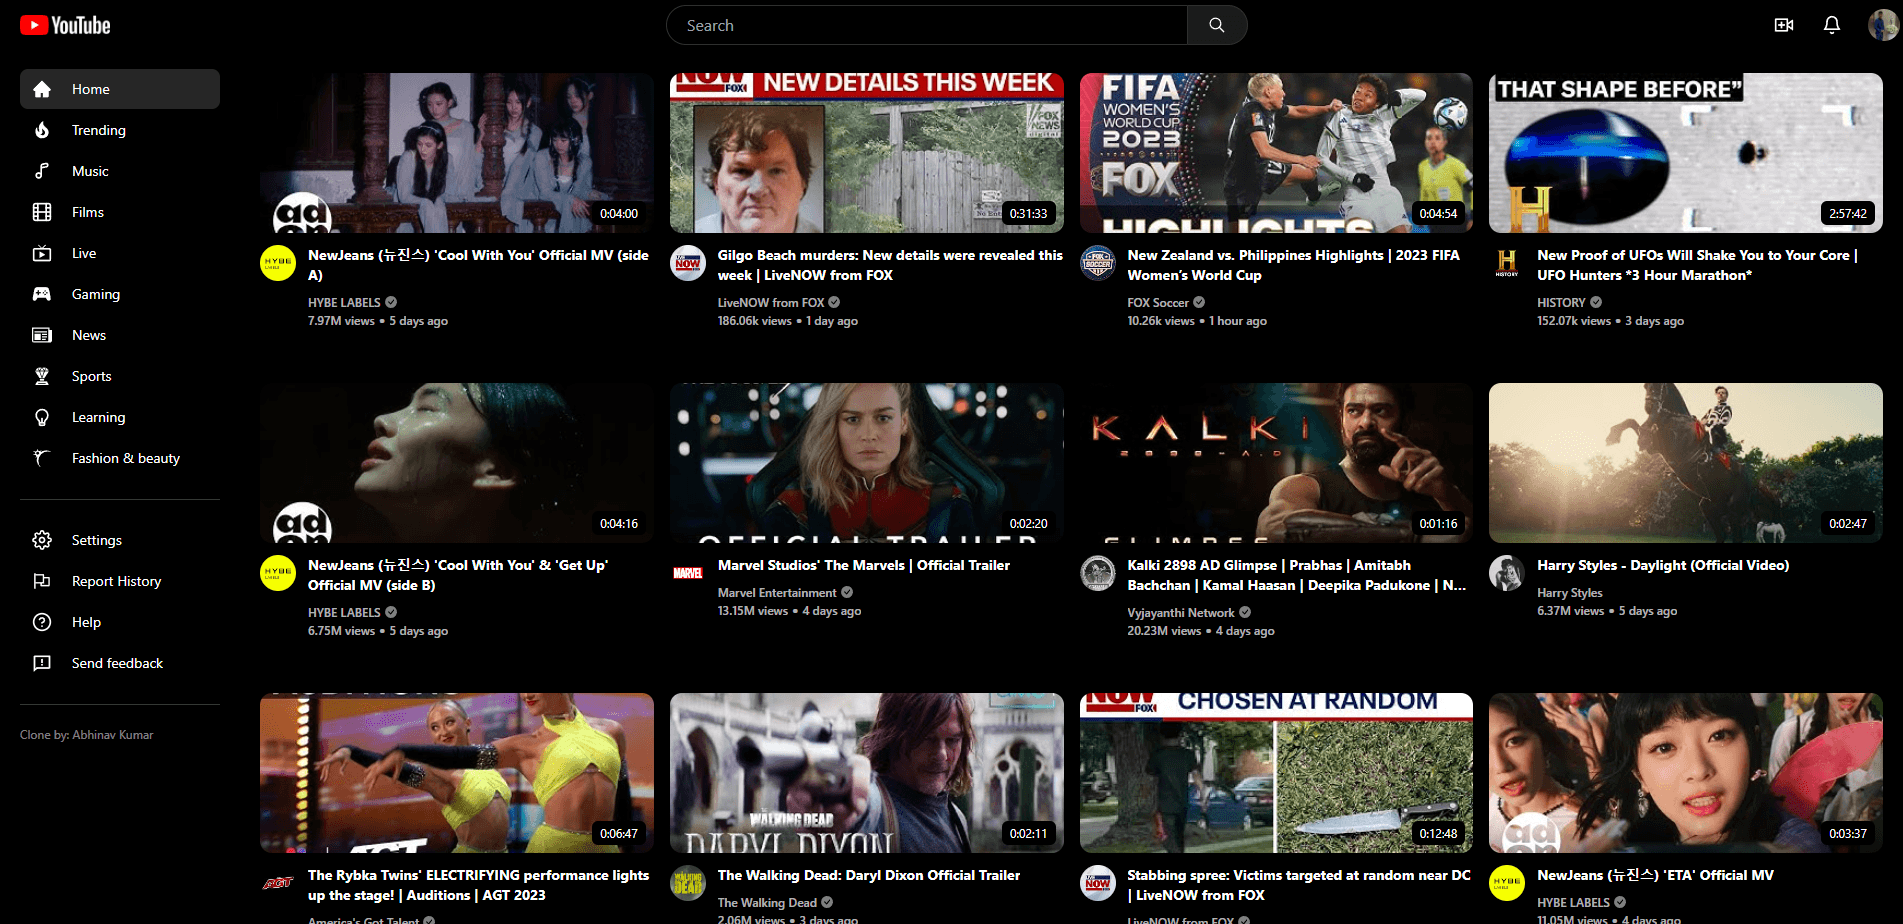Image resolution: width=1903 pixels, height=924 pixels.
Task: Click the News newspaper icon
Action: 42,335
